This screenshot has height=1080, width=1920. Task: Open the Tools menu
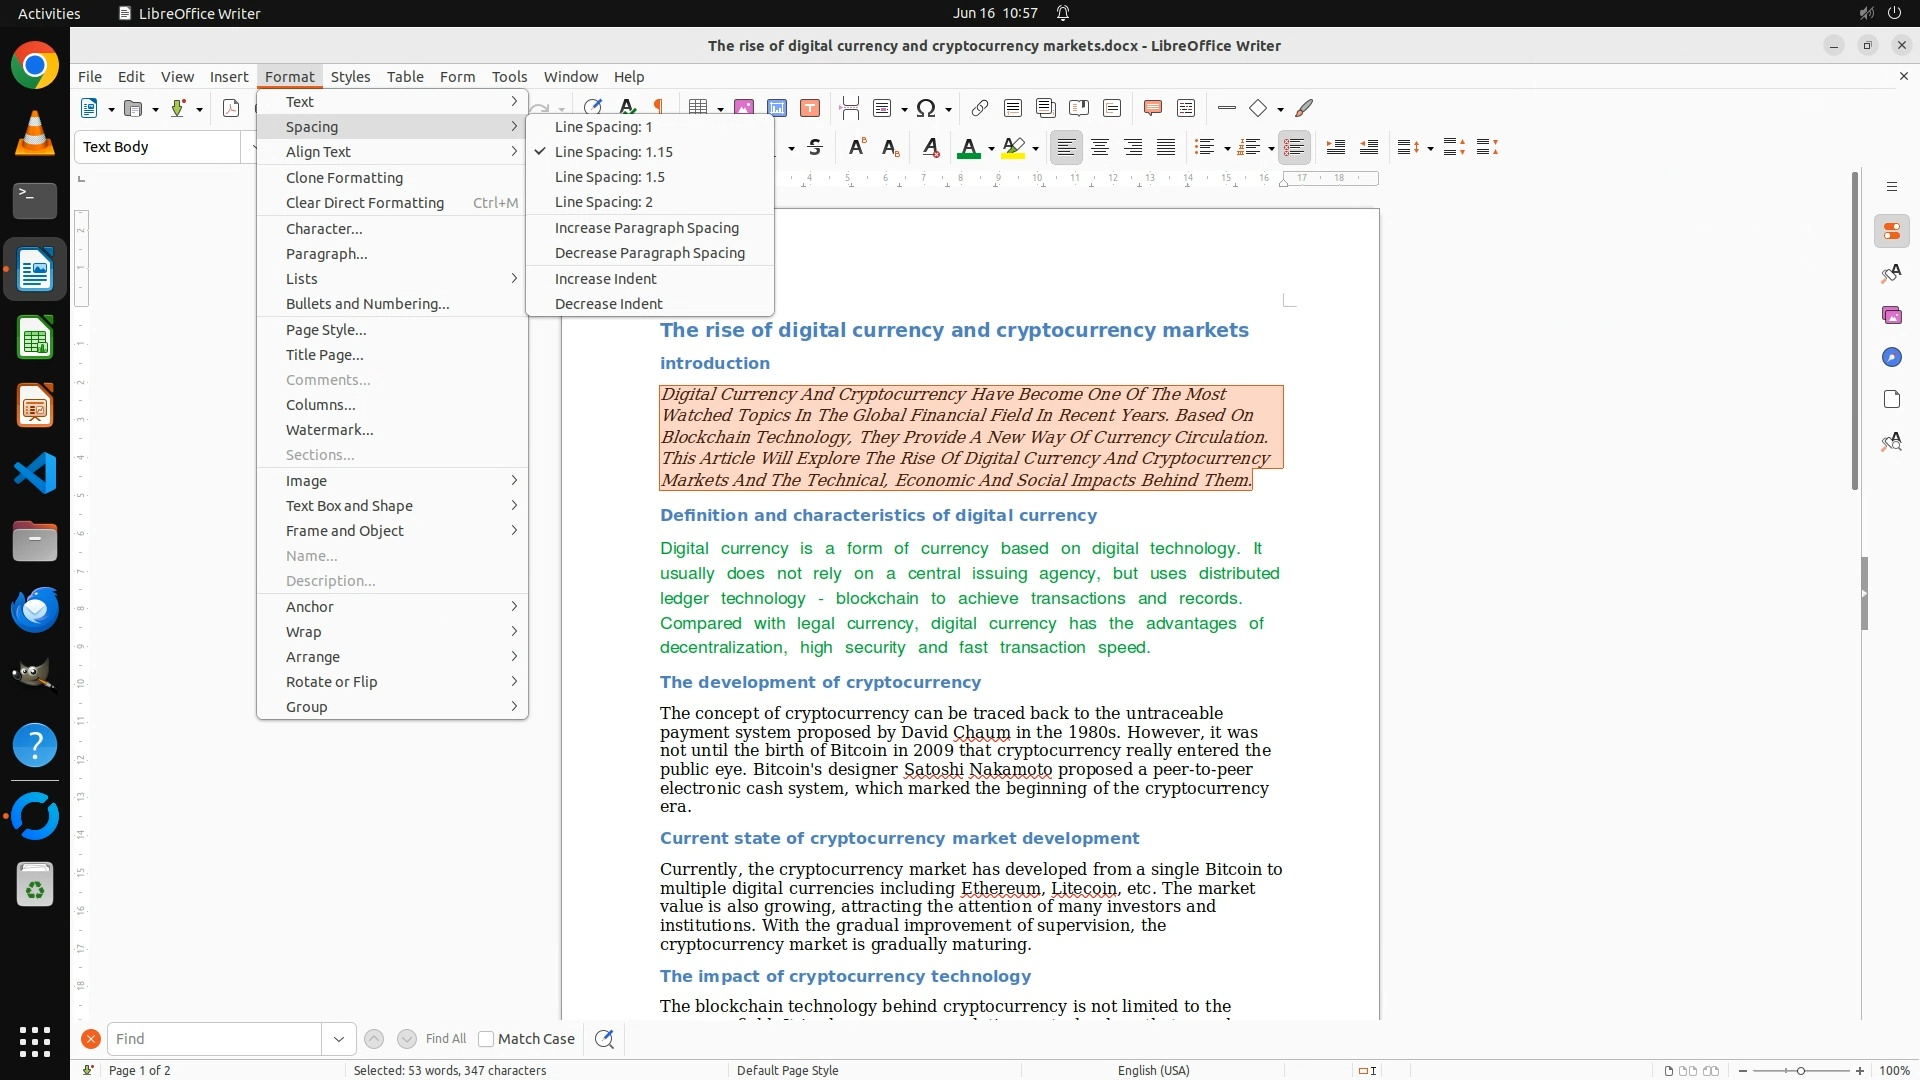[508, 76]
